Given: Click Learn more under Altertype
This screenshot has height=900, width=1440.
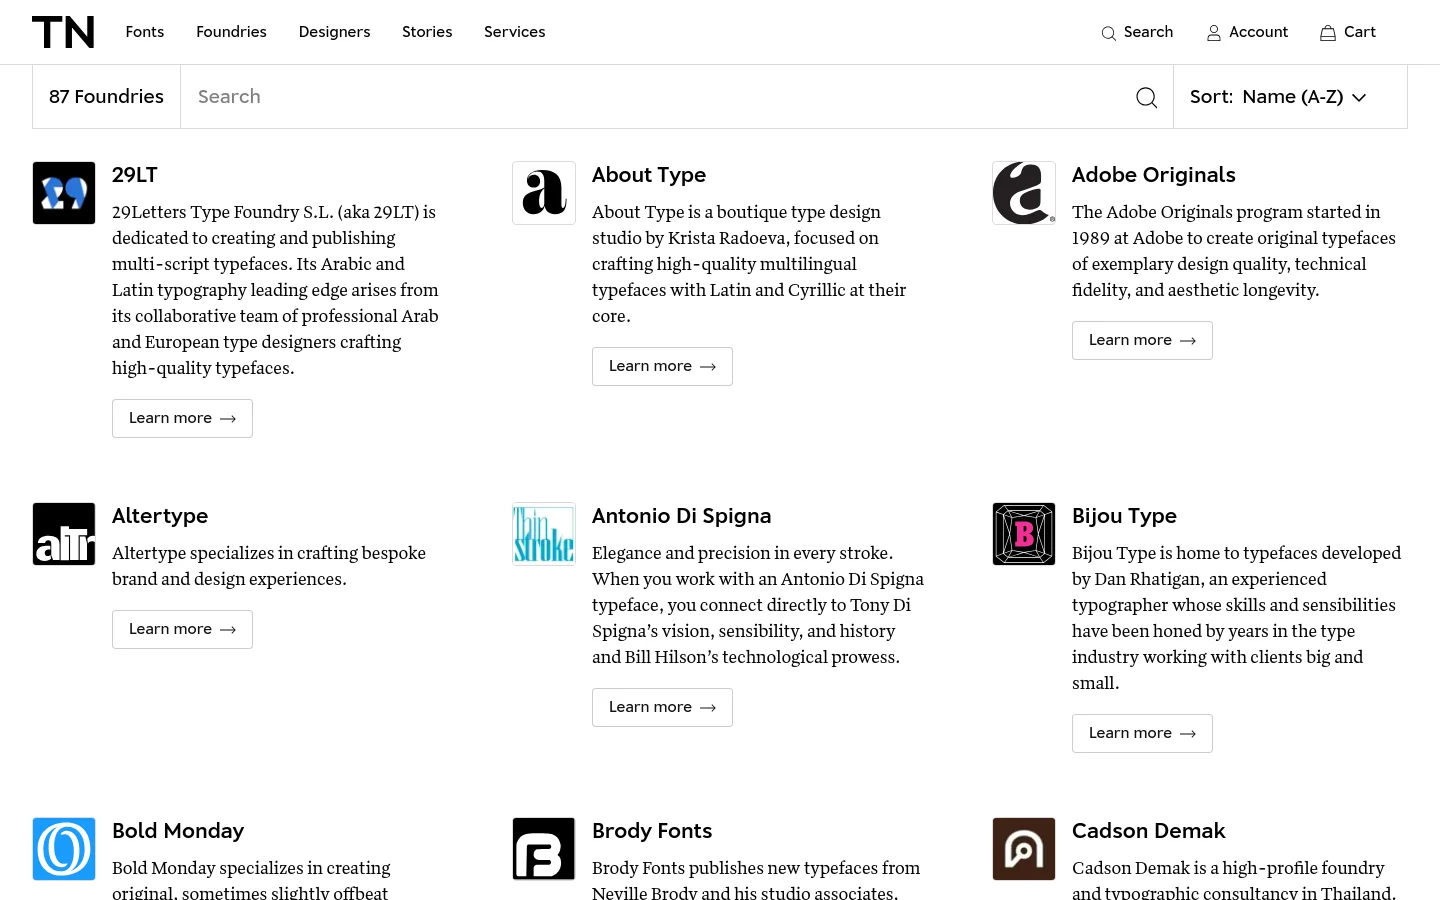Looking at the screenshot, I should [x=182, y=629].
